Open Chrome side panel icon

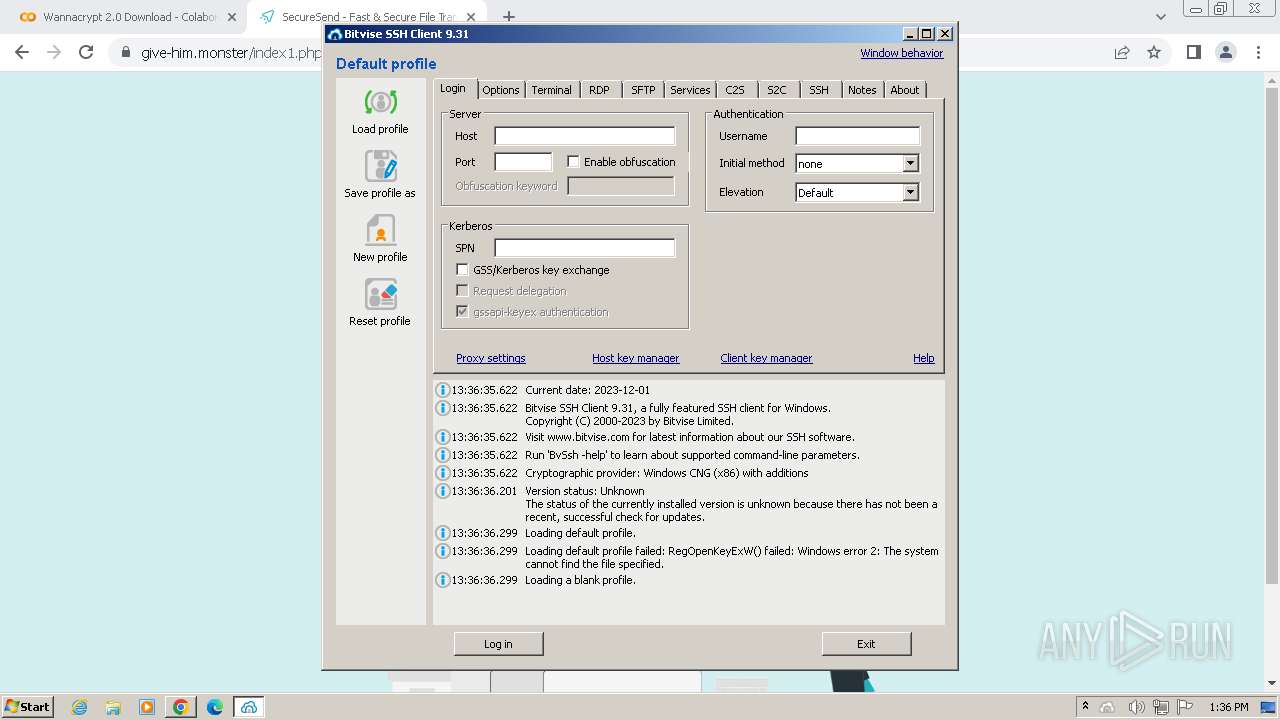pyautogui.click(x=1193, y=52)
